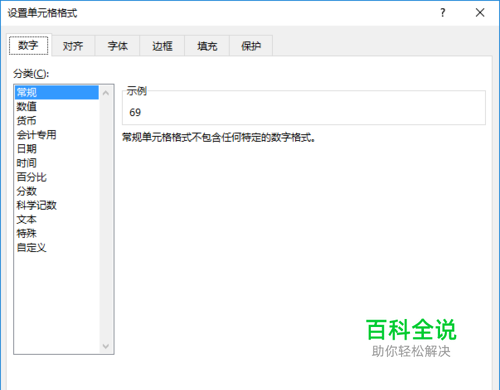Viewport: 500px width, 390px height.
Task: Switch to the 数字 tab
Action: [29, 45]
